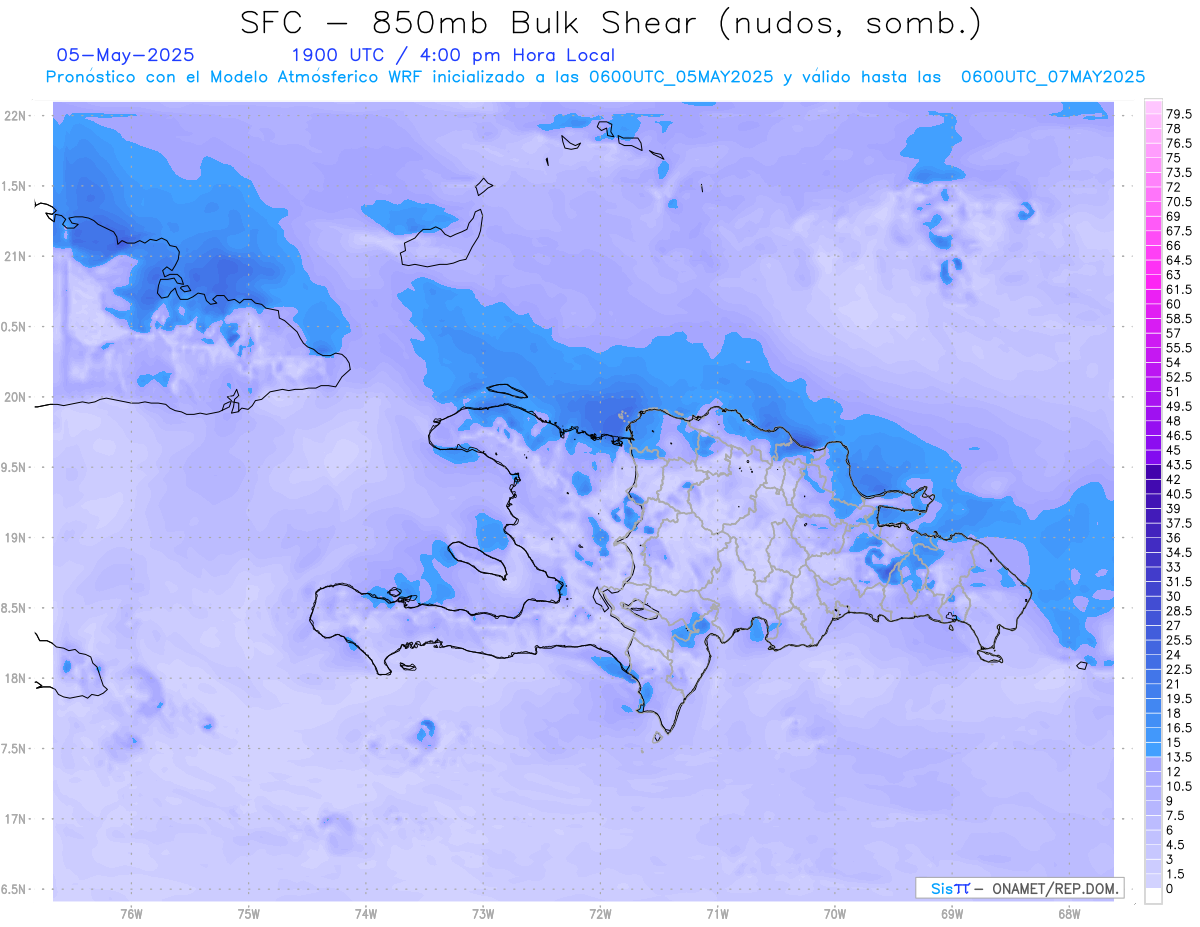Click the "72W" longitude label
The height and width of the screenshot is (927, 1200).
coord(600,913)
